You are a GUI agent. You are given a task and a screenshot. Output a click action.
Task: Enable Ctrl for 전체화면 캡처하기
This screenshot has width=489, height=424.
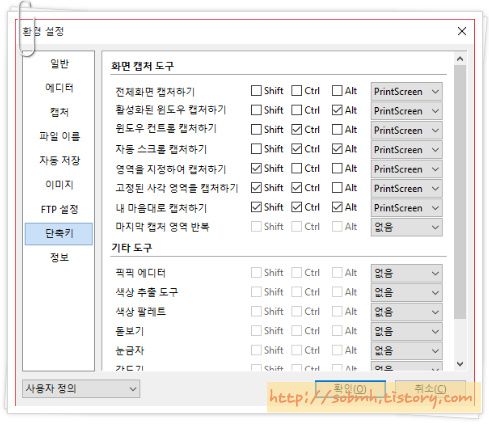tap(296, 91)
